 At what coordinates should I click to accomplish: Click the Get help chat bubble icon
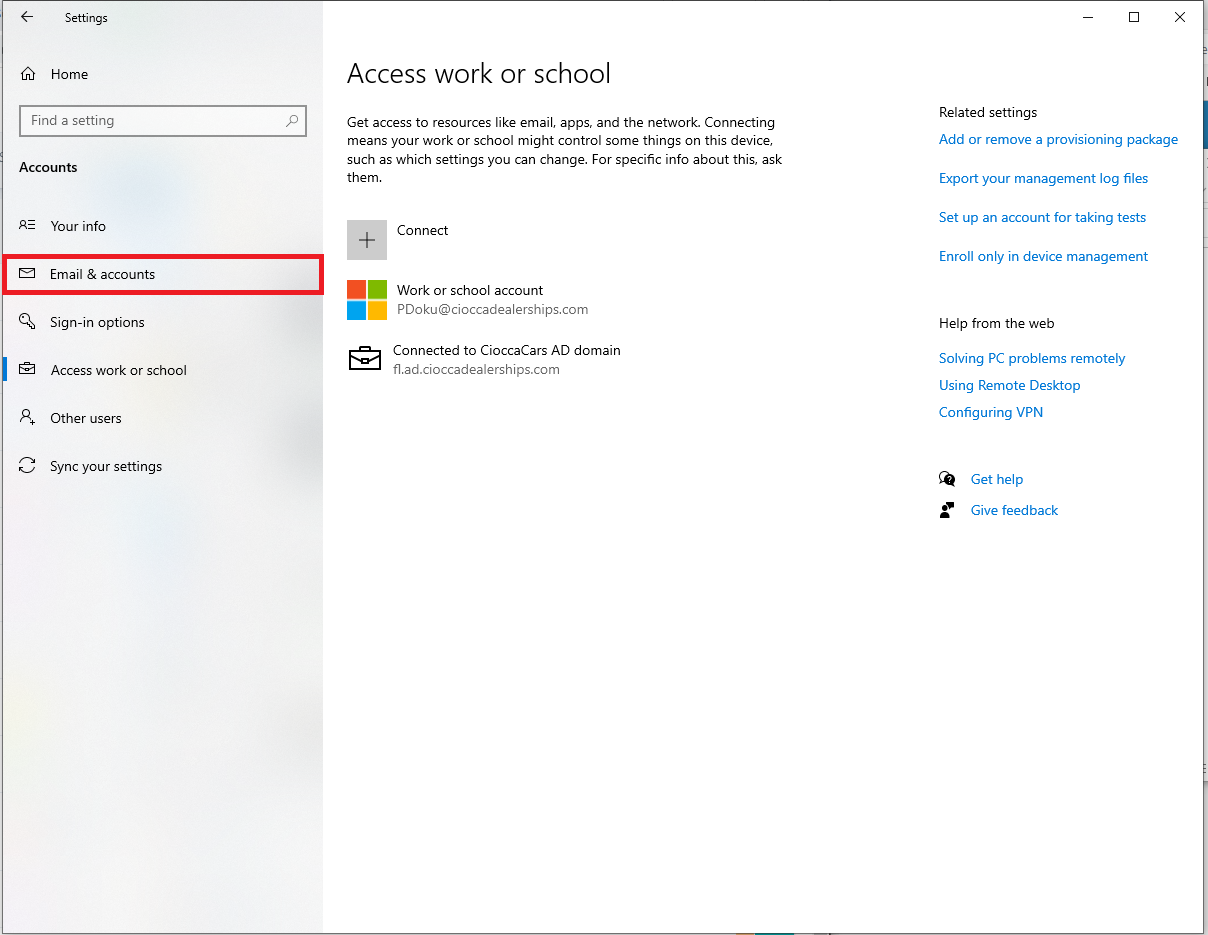[x=947, y=479]
